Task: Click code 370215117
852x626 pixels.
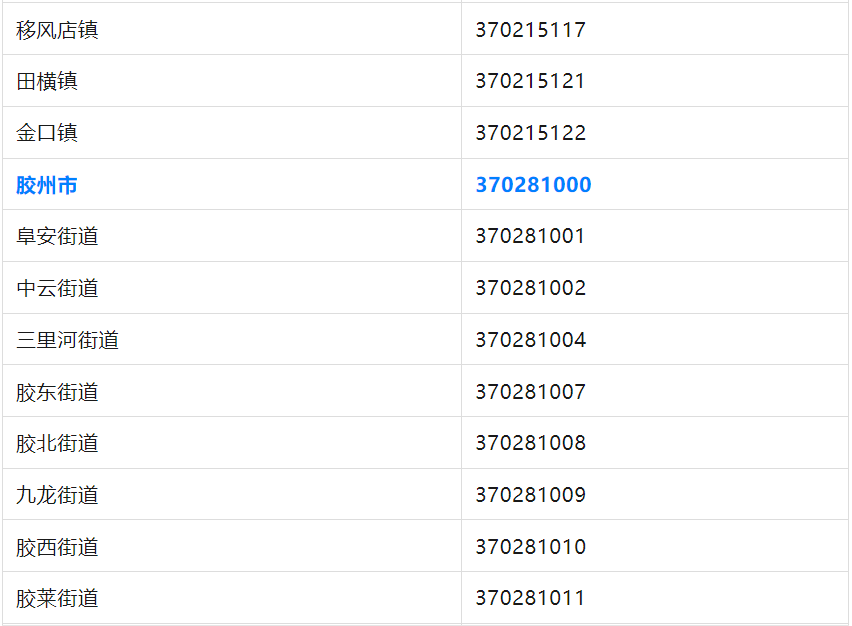Action: tap(530, 30)
